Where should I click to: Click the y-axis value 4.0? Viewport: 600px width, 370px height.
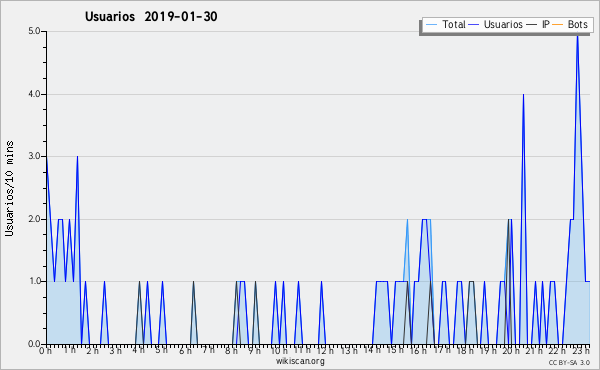tap(34, 94)
